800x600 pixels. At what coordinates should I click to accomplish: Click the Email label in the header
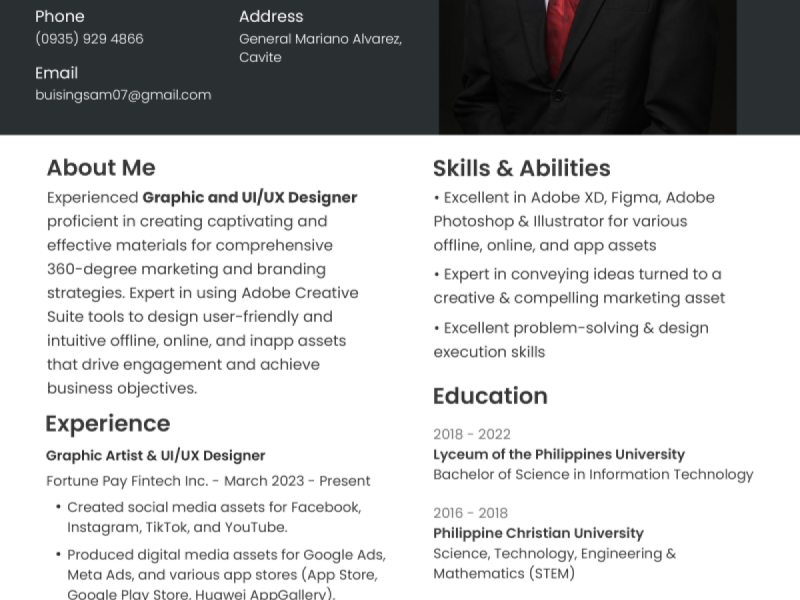point(56,73)
